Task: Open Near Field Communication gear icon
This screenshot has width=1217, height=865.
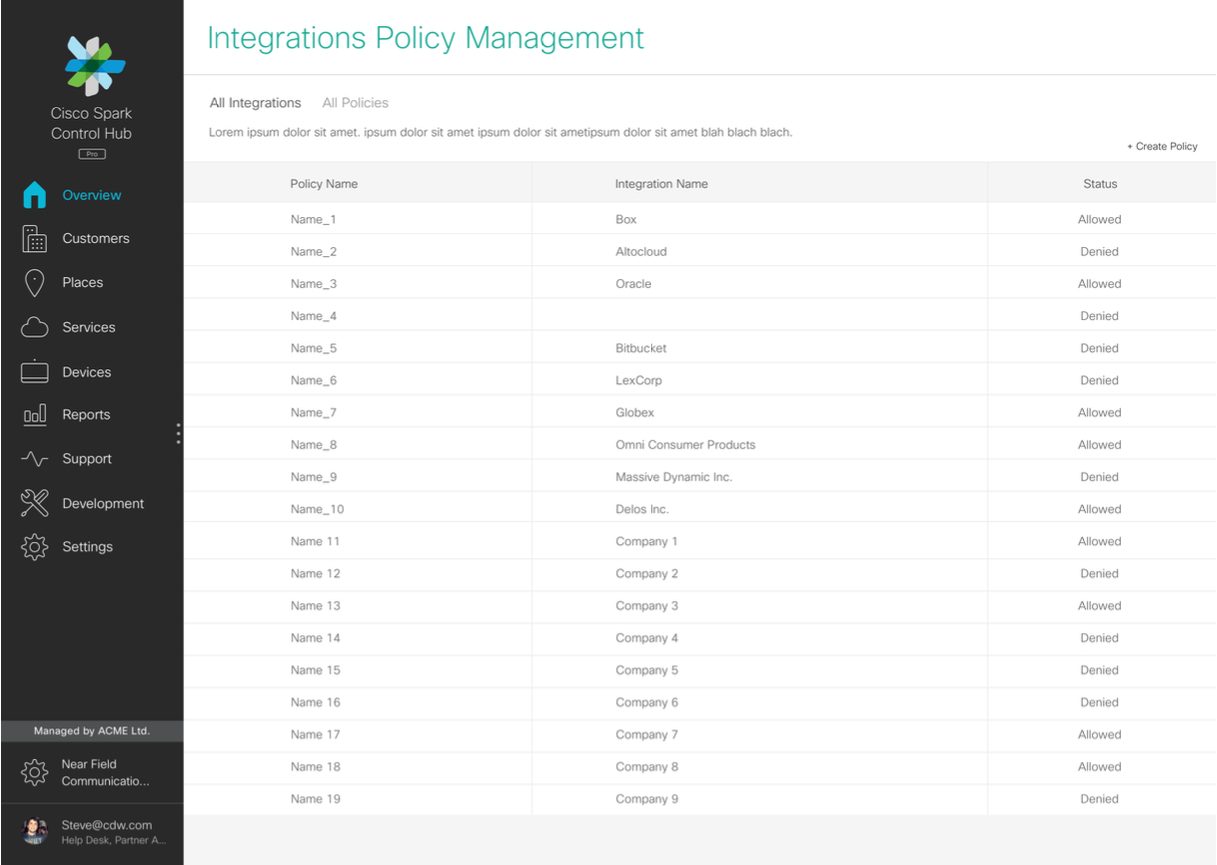Action: (35, 772)
